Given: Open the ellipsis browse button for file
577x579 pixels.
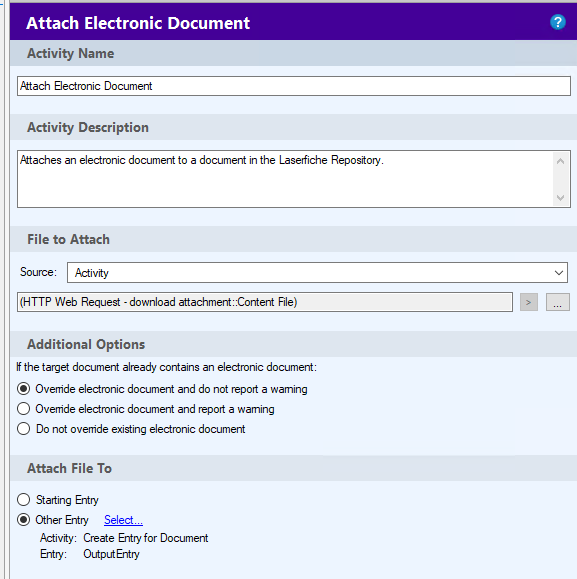Looking at the screenshot, I should click(557, 302).
